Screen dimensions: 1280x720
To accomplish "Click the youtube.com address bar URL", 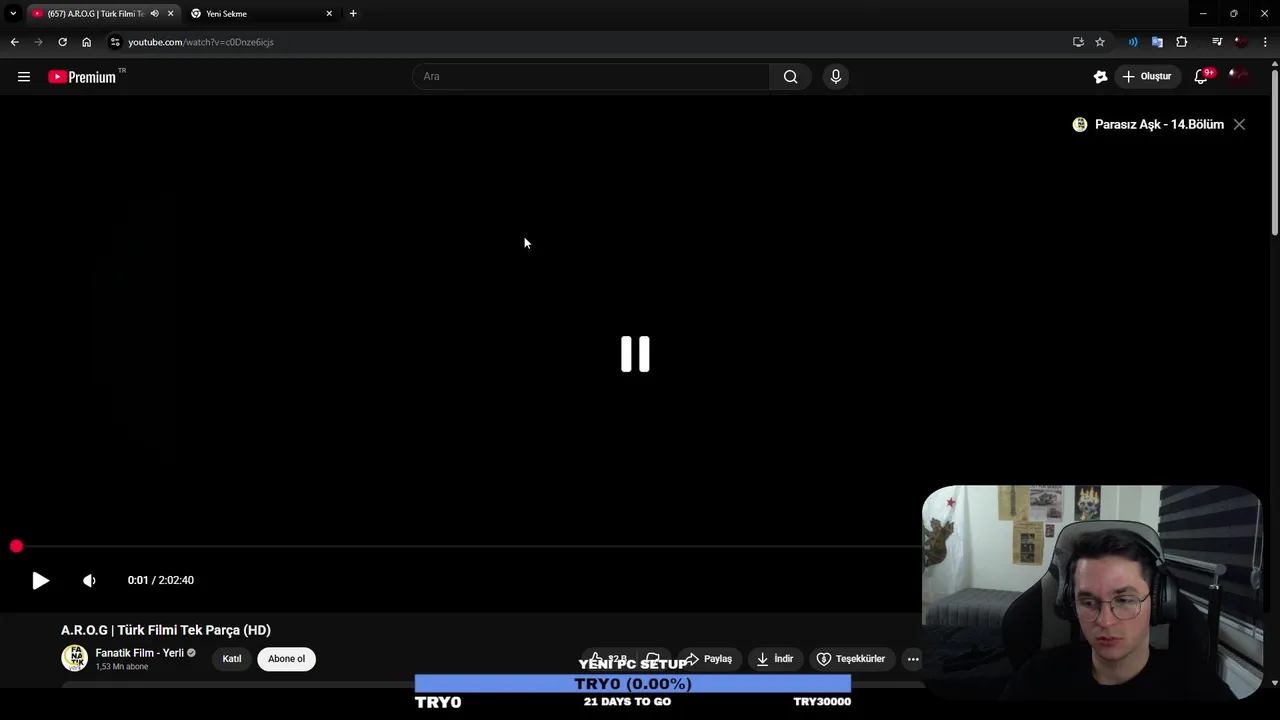I will (201, 42).
